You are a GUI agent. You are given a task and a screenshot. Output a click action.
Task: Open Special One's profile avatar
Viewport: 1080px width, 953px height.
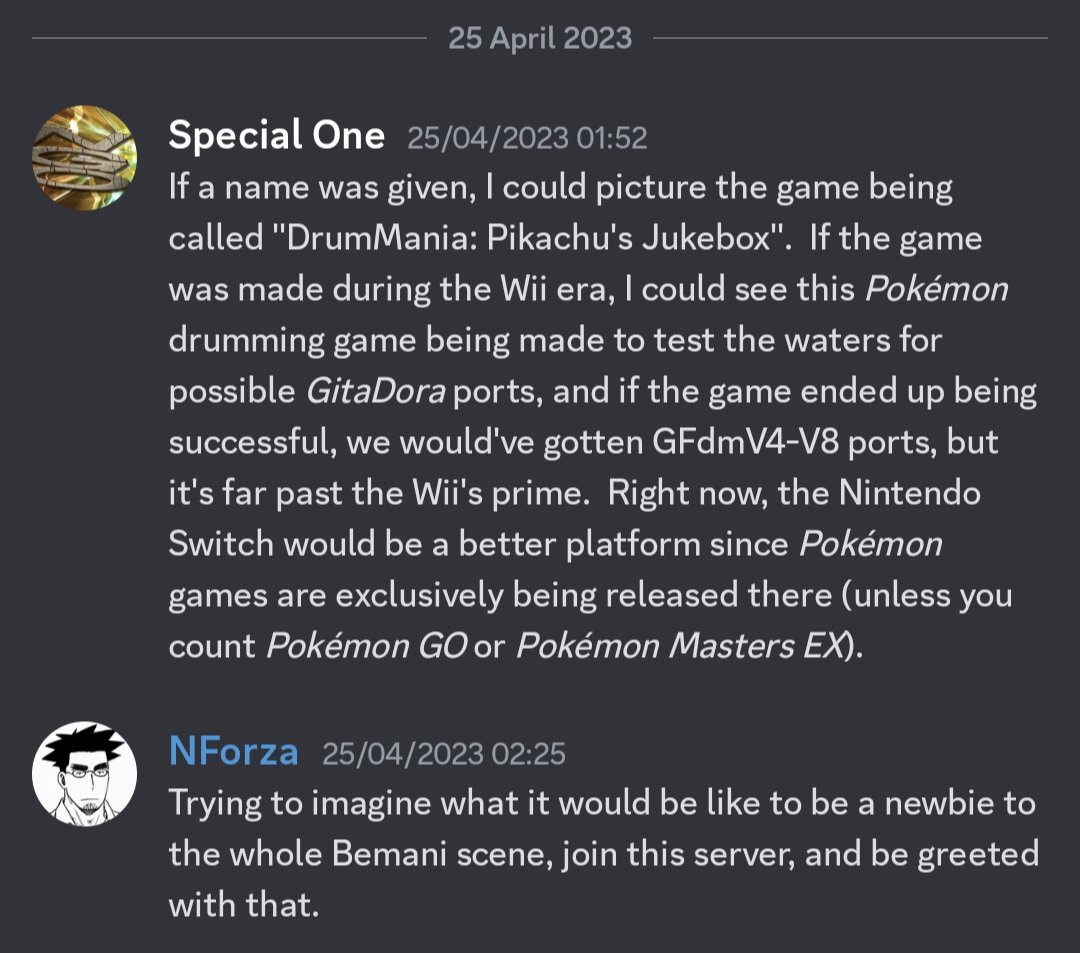[84, 157]
